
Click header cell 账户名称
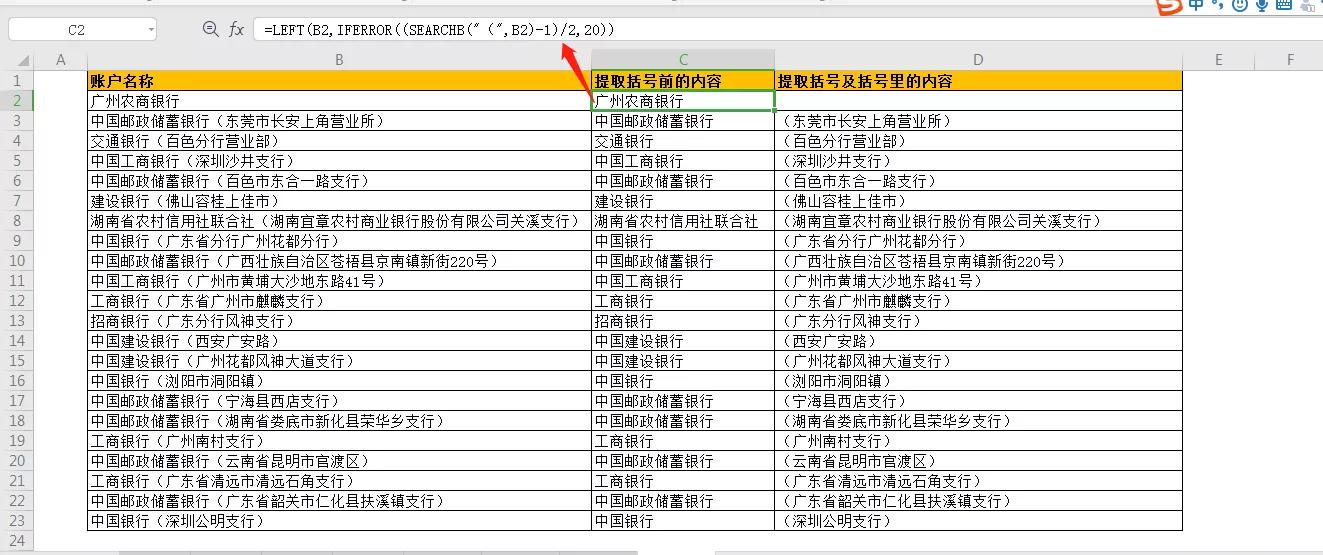coord(339,81)
